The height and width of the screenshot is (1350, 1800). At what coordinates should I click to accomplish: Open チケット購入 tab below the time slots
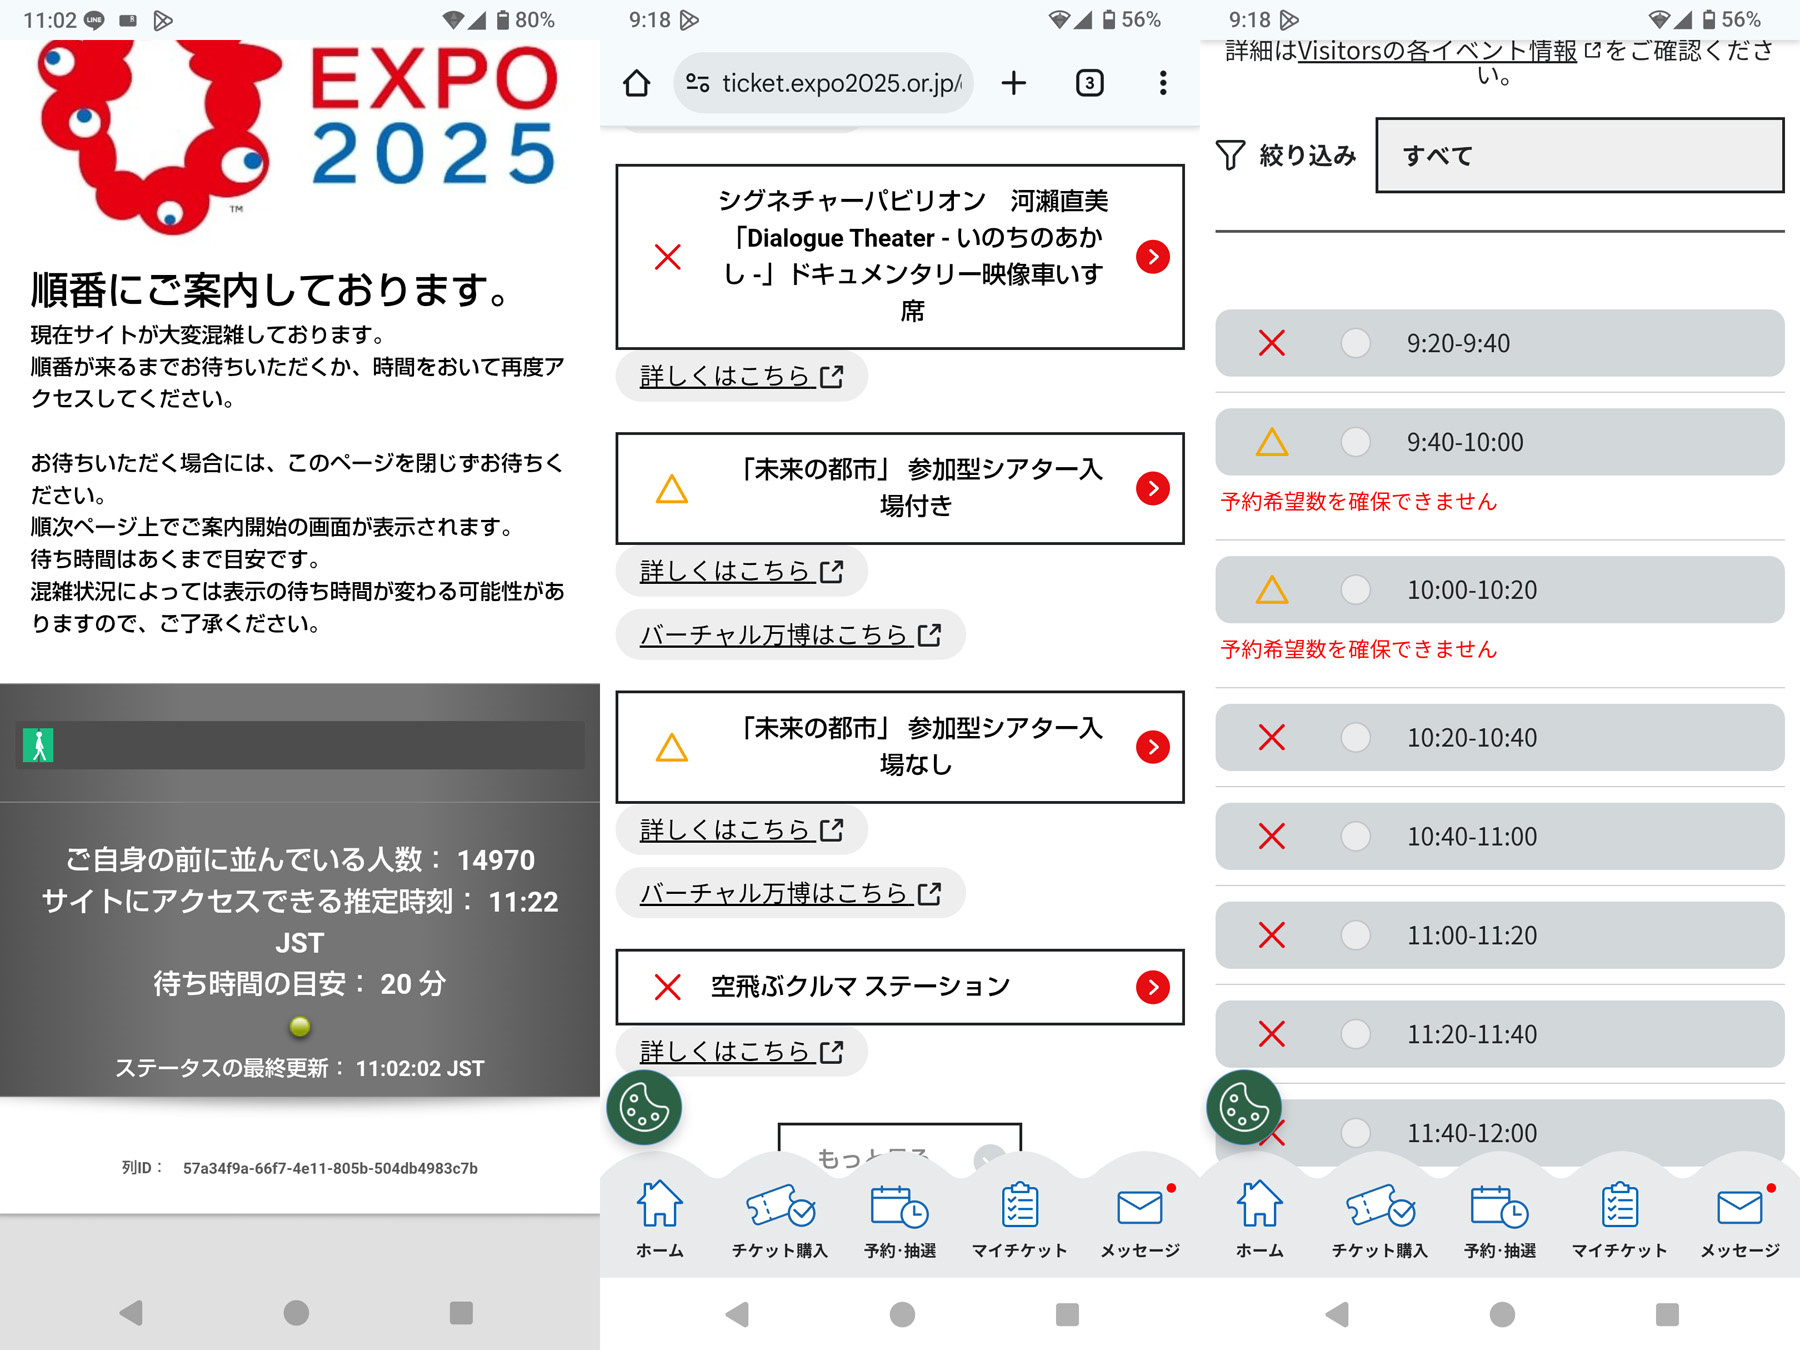pos(1379,1220)
